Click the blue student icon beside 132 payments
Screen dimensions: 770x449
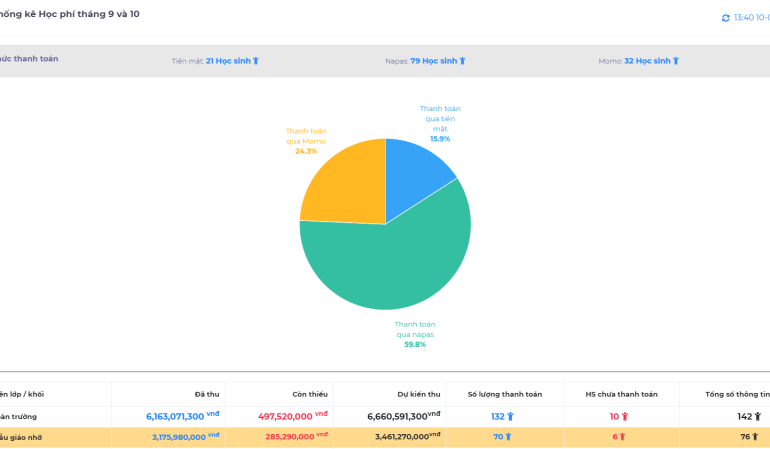pos(510,416)
